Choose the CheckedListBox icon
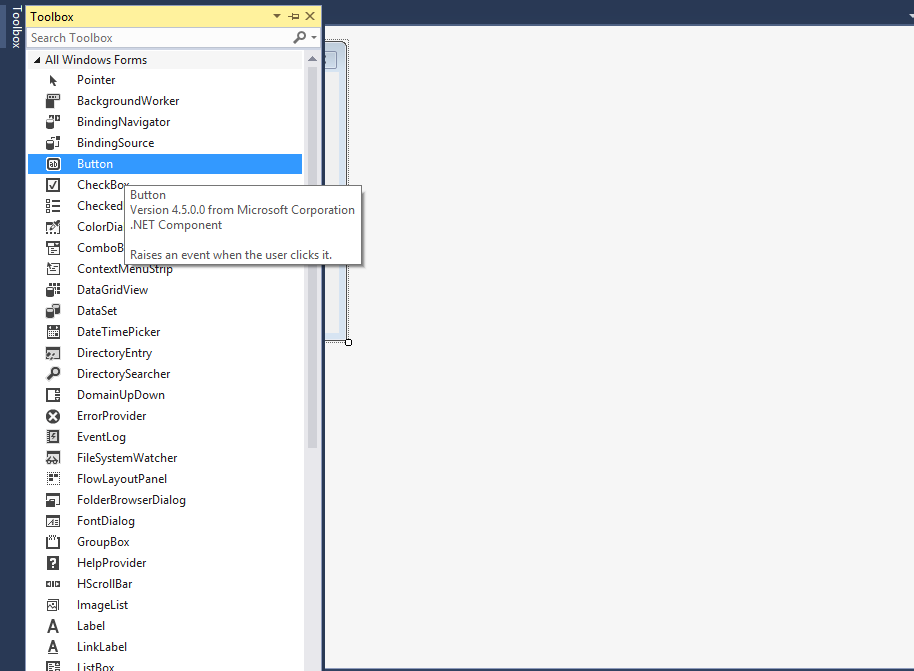914x671 pixels. coord(53,206)
